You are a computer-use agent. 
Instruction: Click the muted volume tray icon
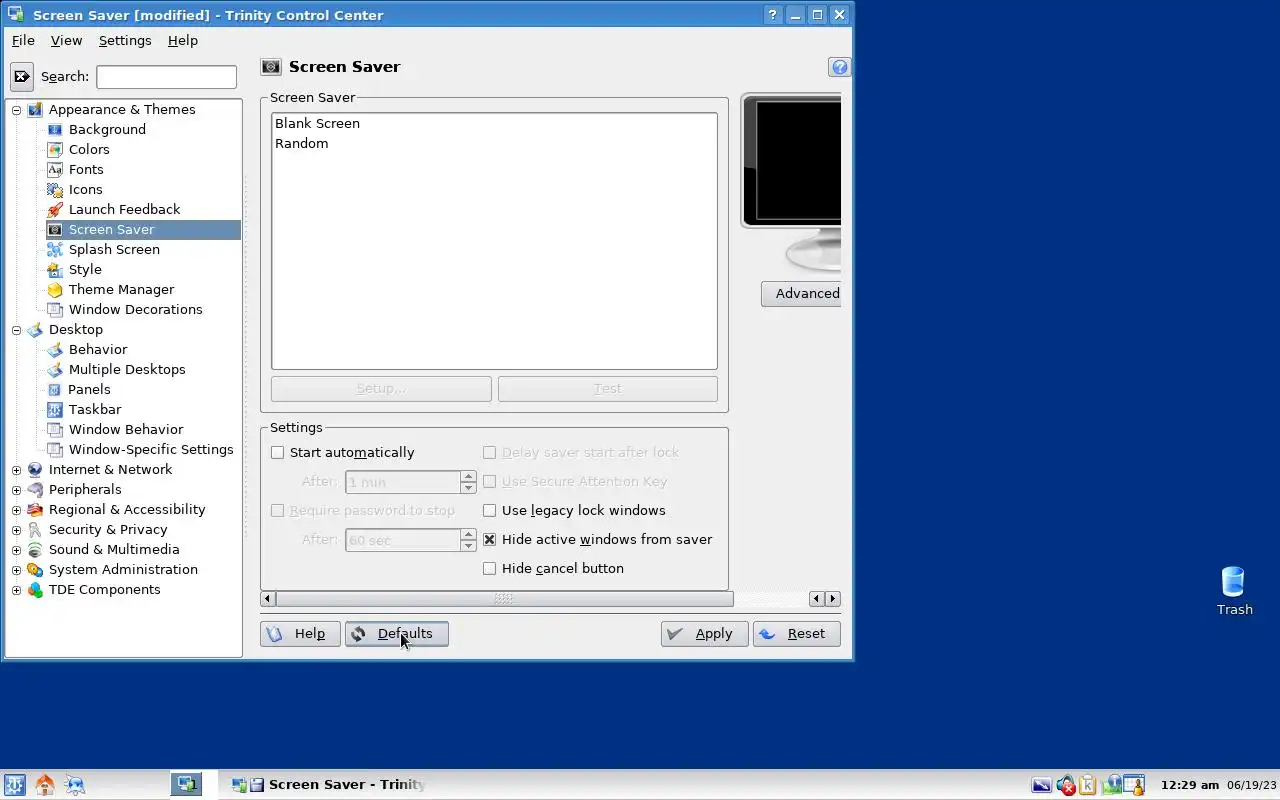[1065, 785]
